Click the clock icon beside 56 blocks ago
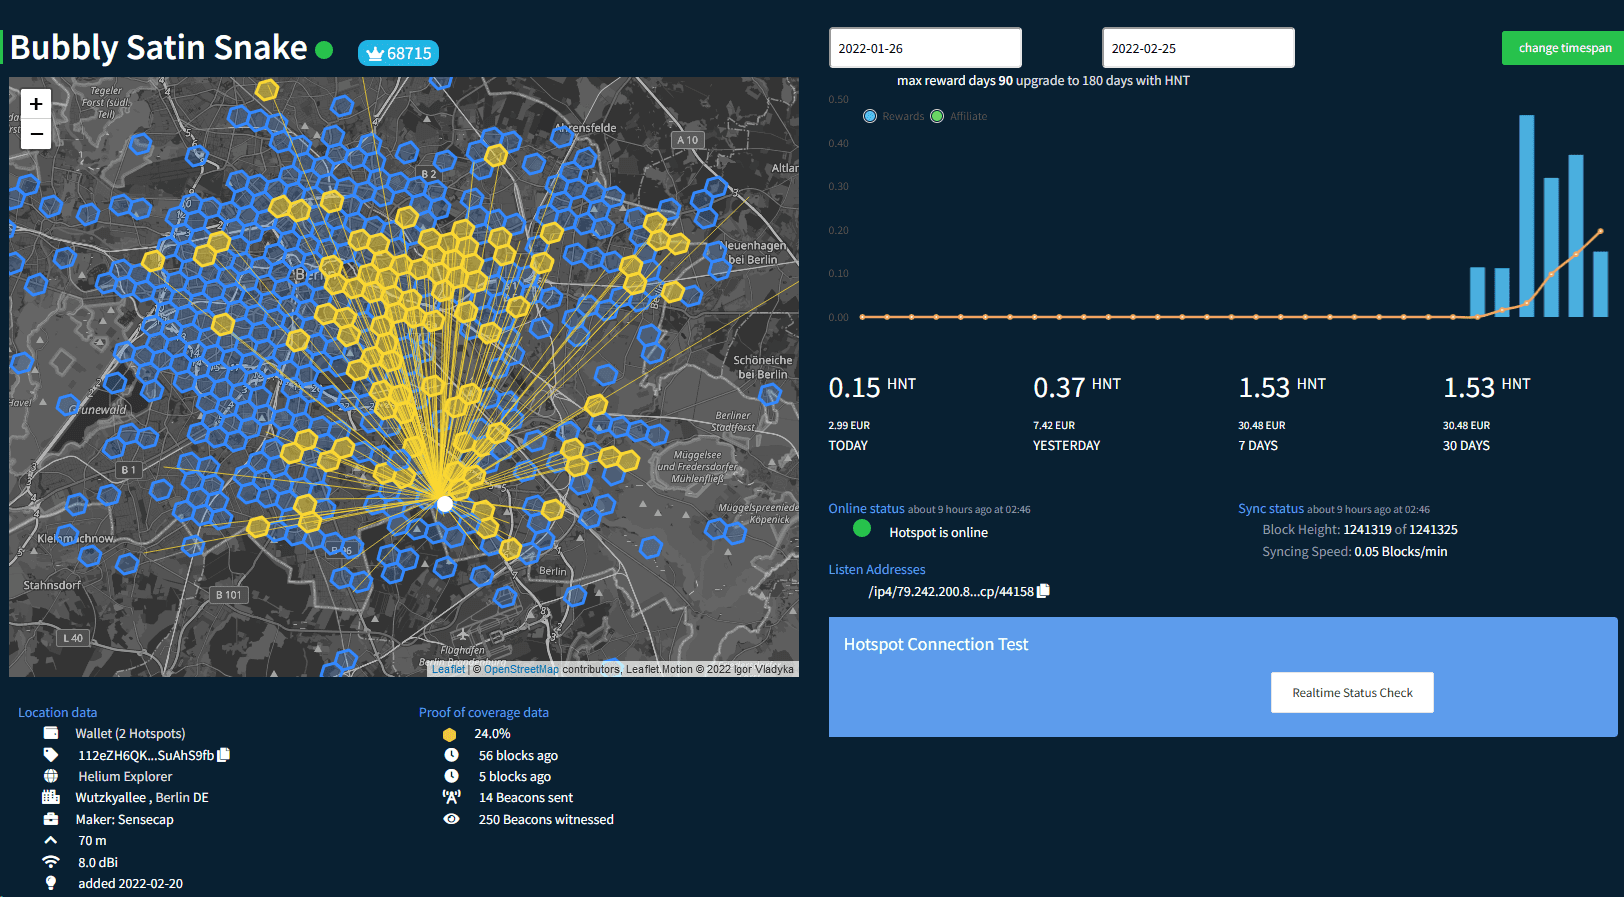This screenshot has width=1624, height=897. (452, 755)
